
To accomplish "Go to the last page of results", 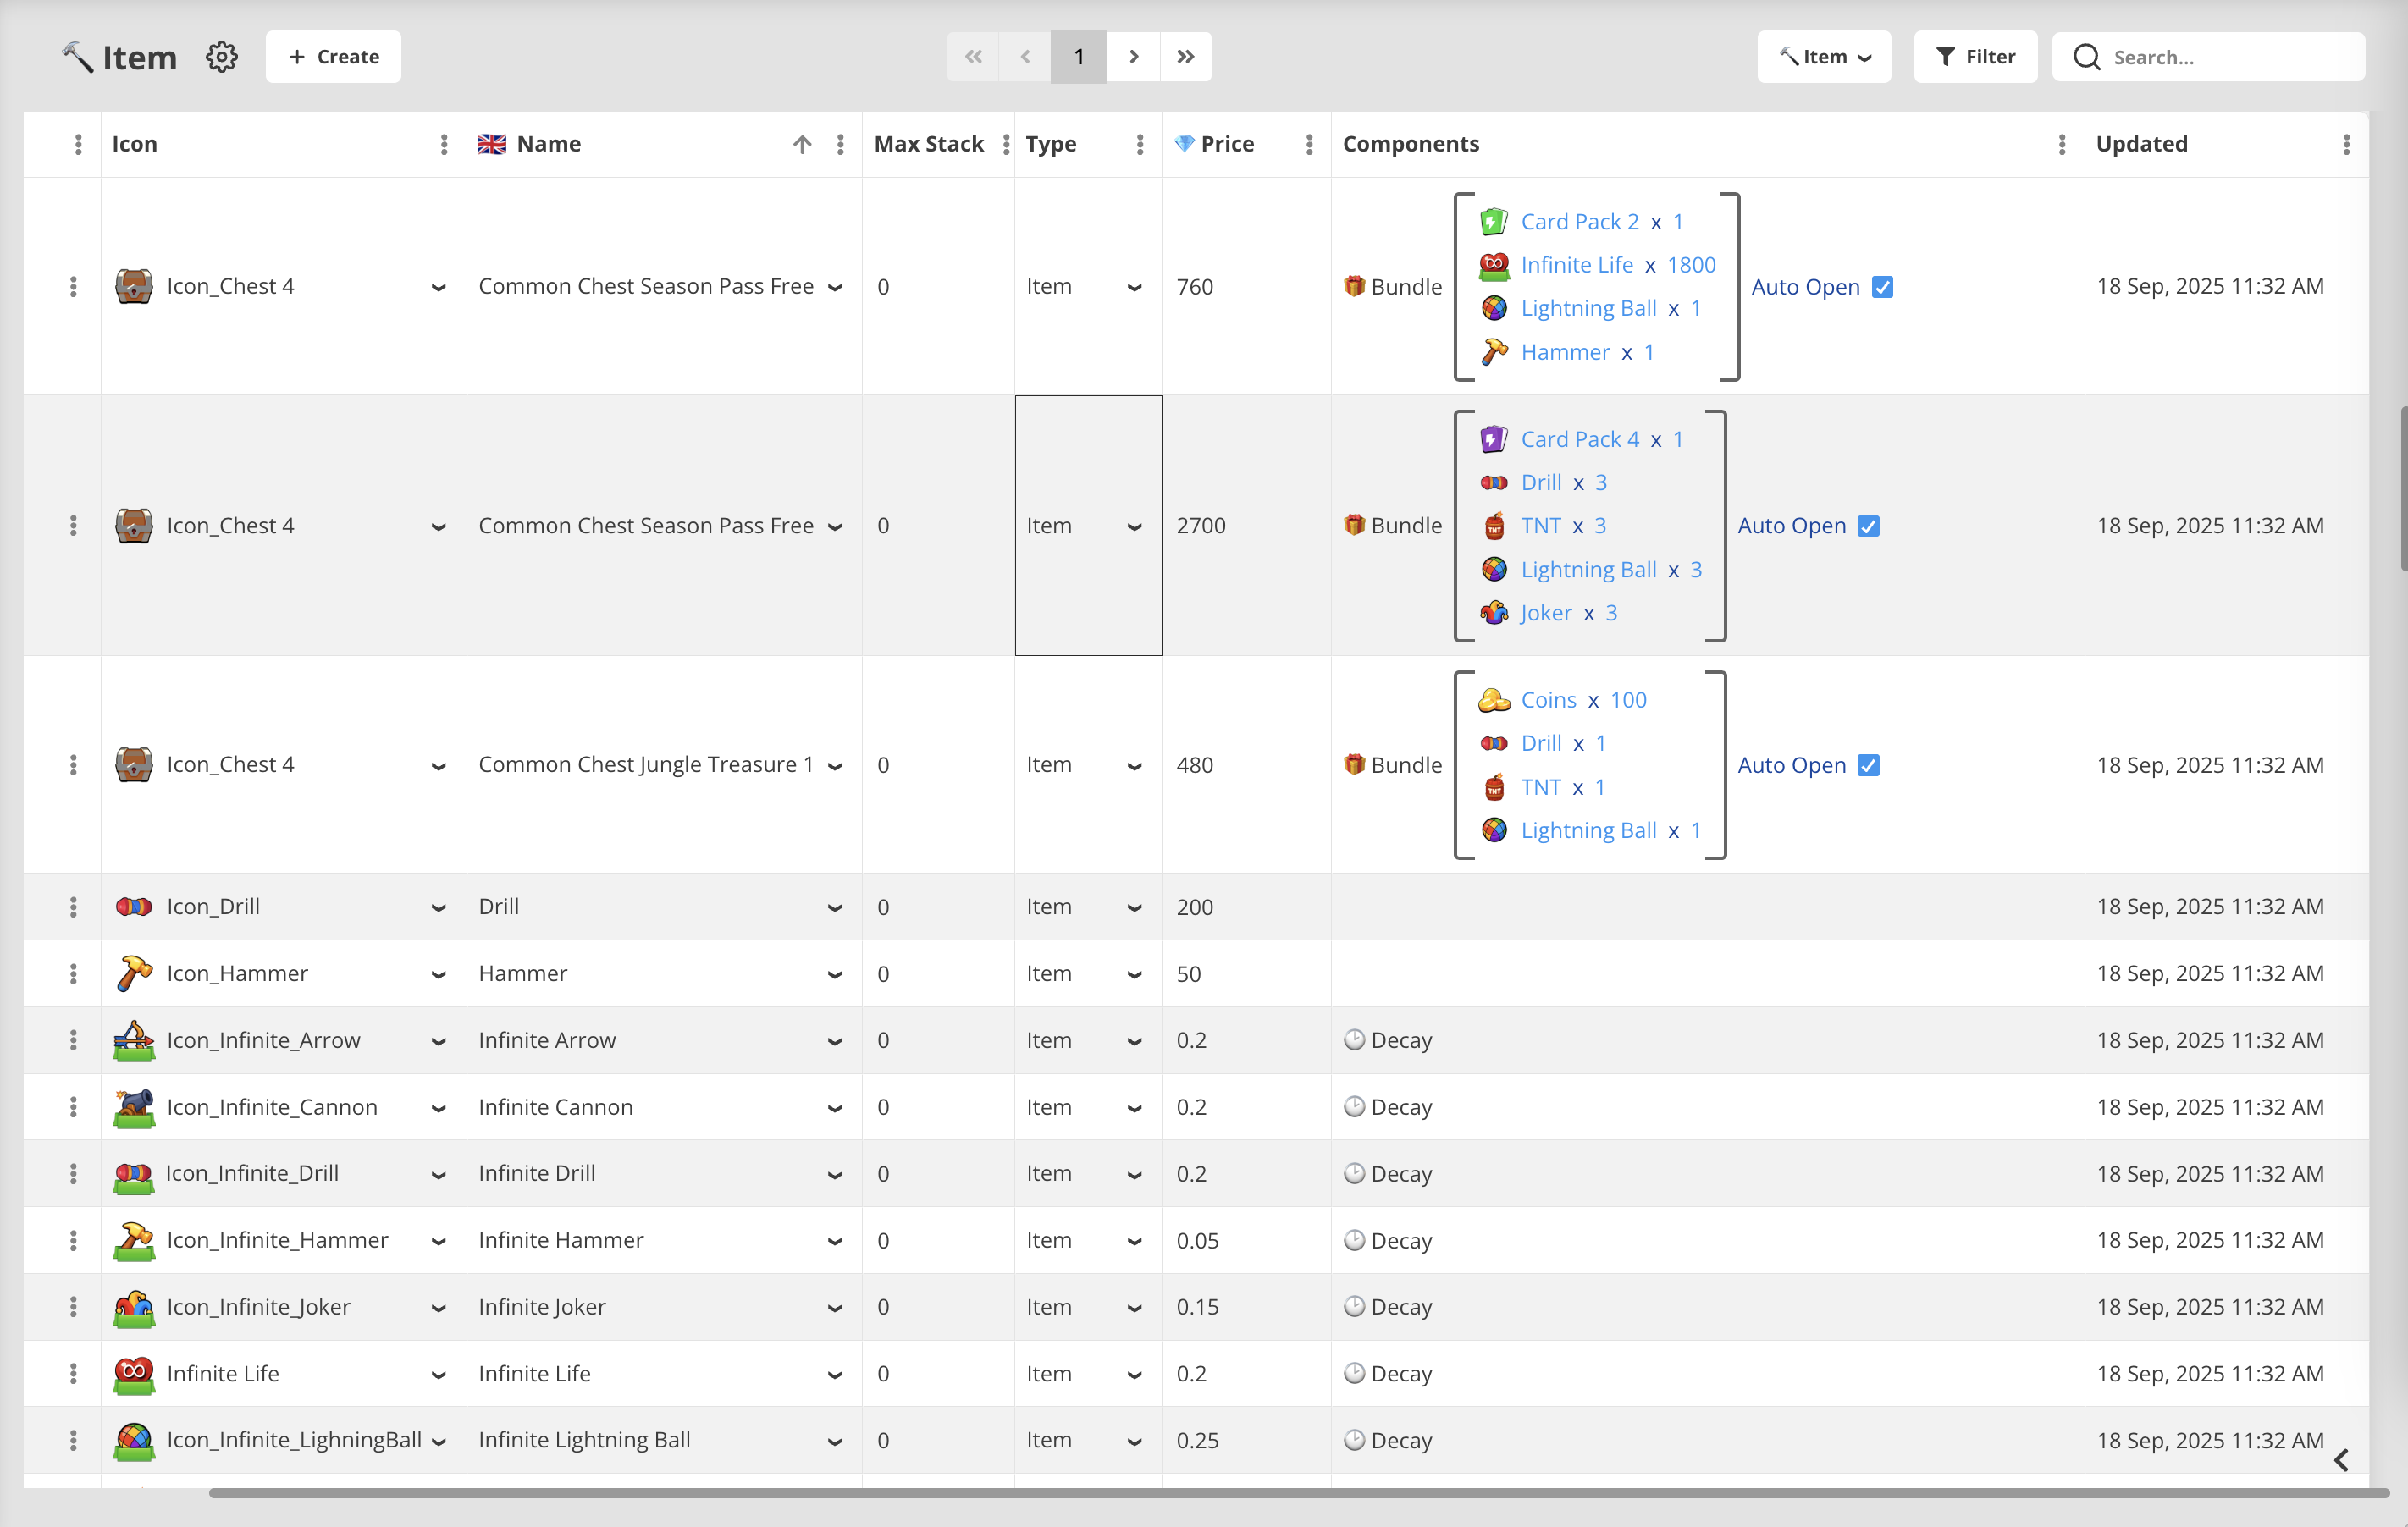I will [1185, 57].
